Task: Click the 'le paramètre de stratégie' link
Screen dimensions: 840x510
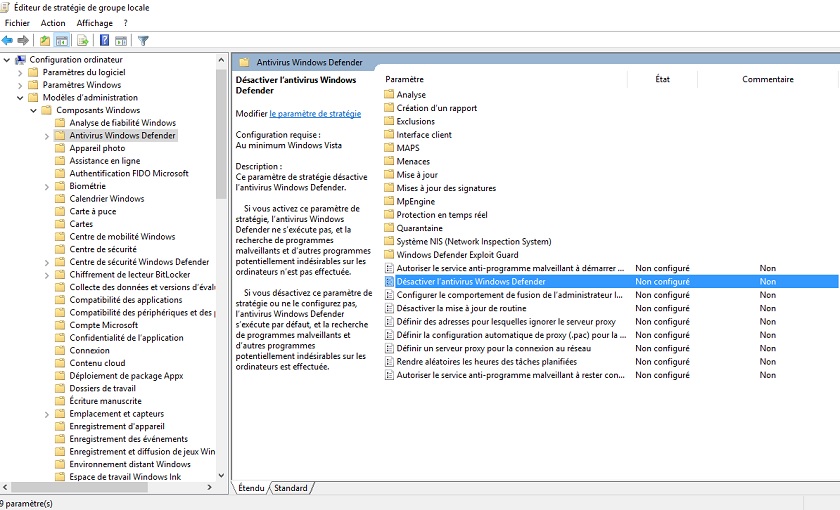Action: 315,114
